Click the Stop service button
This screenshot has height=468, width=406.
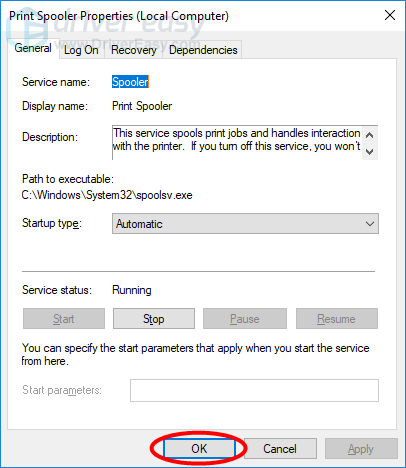pos(154,319)
